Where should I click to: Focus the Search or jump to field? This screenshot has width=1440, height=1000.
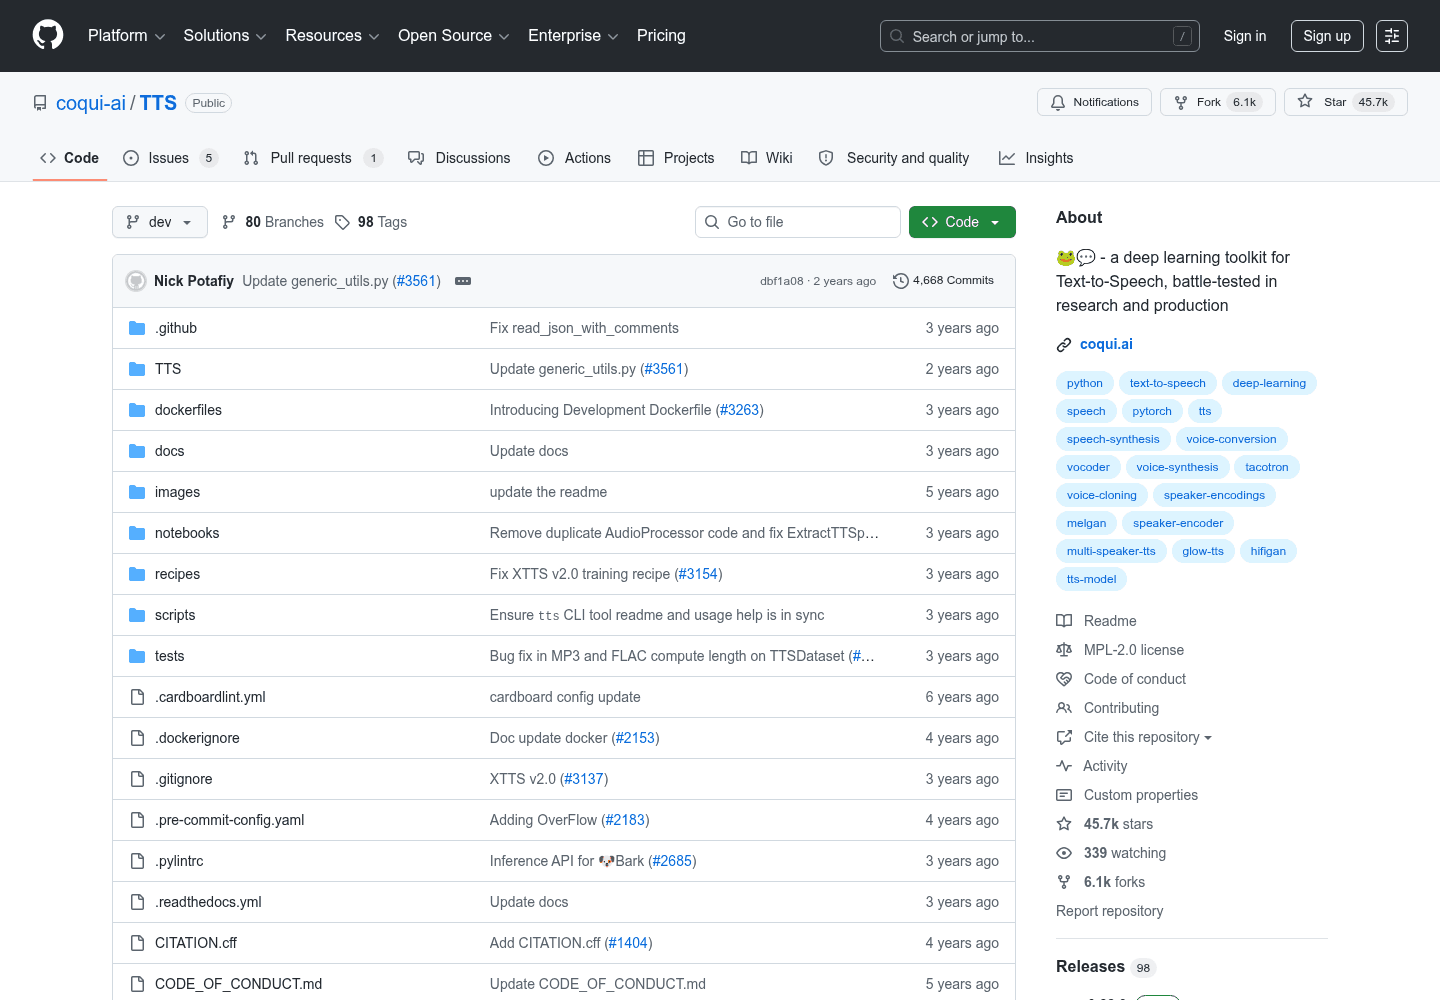tap(1039, 36)
